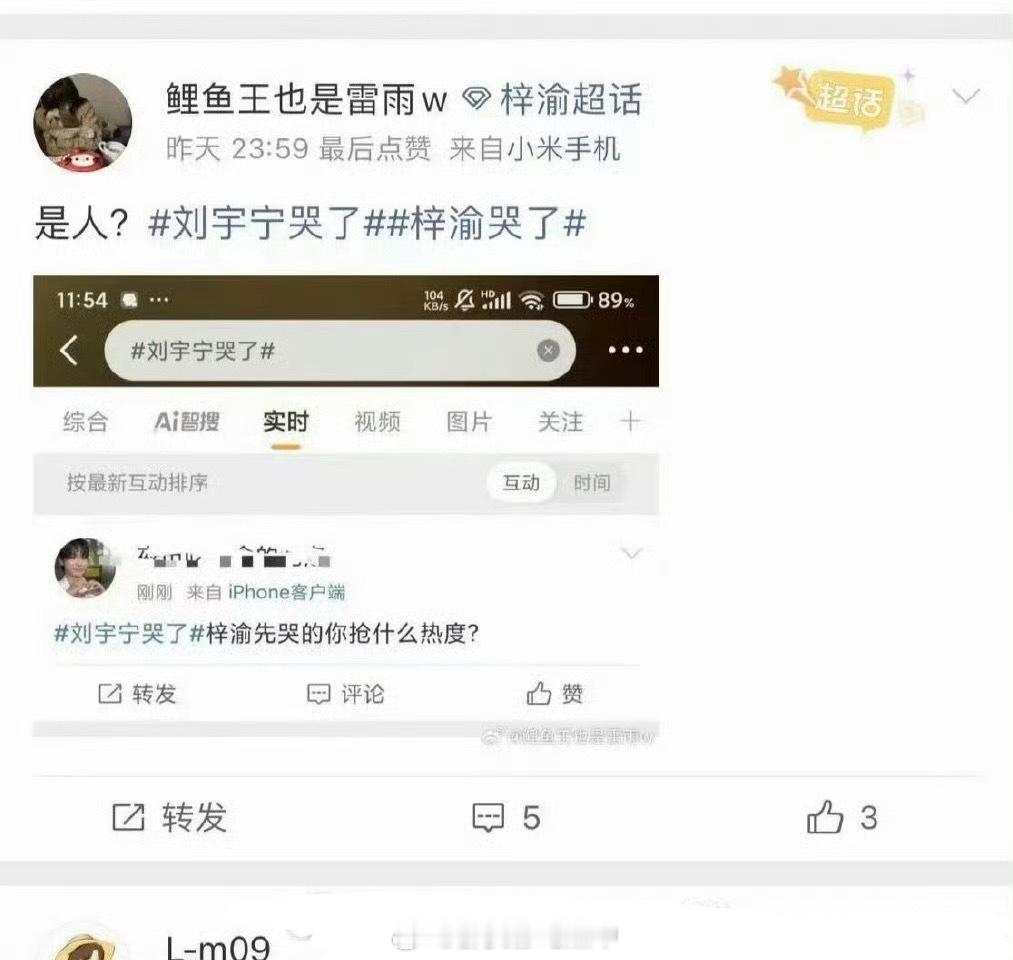The image size is (1013, 960).
Task: Tap the back arrow beside the search bar
Action: click(68, 350)
